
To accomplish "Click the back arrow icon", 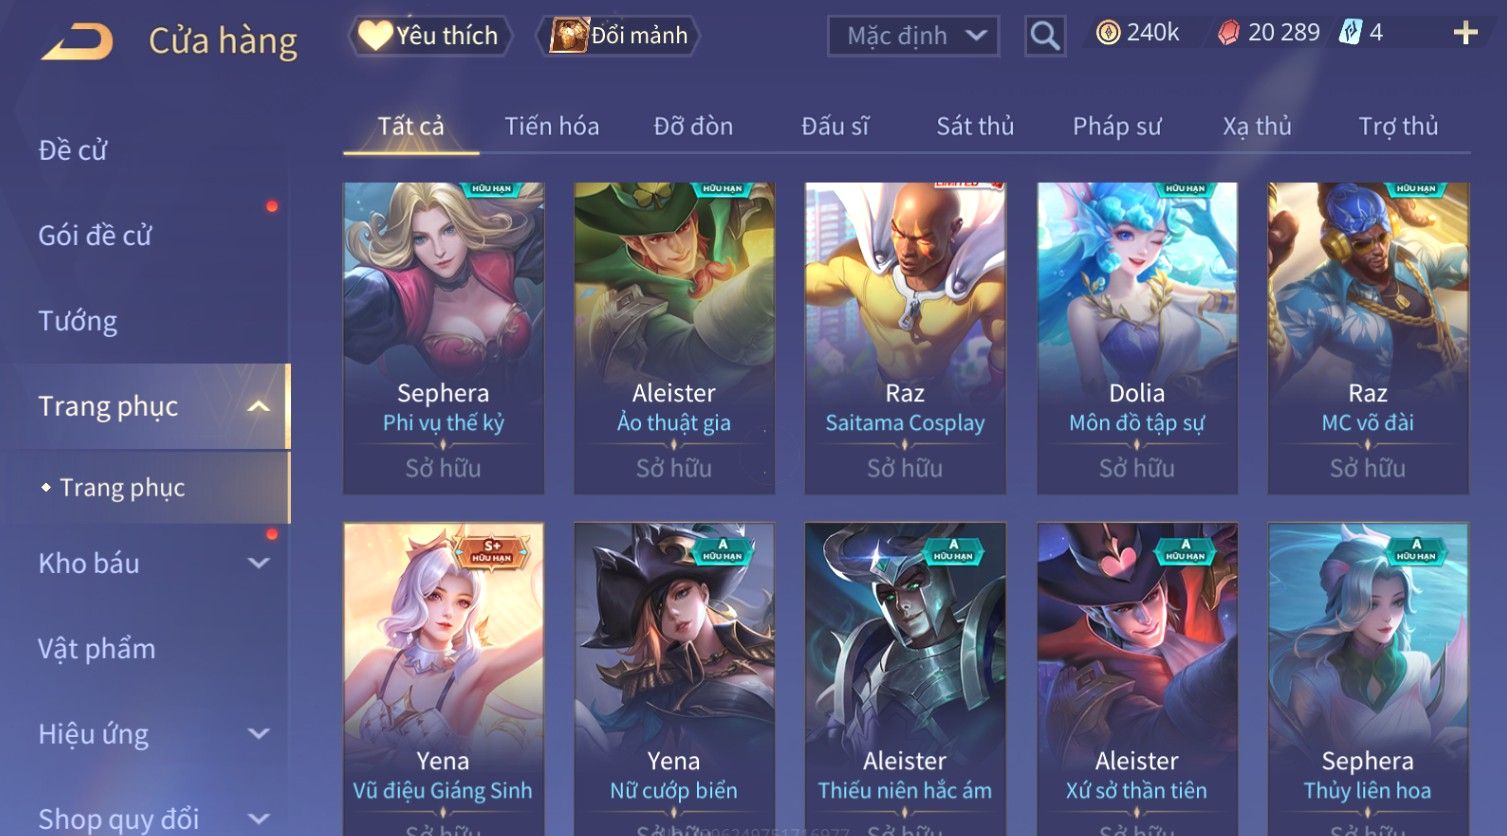I will pos(78,42).
